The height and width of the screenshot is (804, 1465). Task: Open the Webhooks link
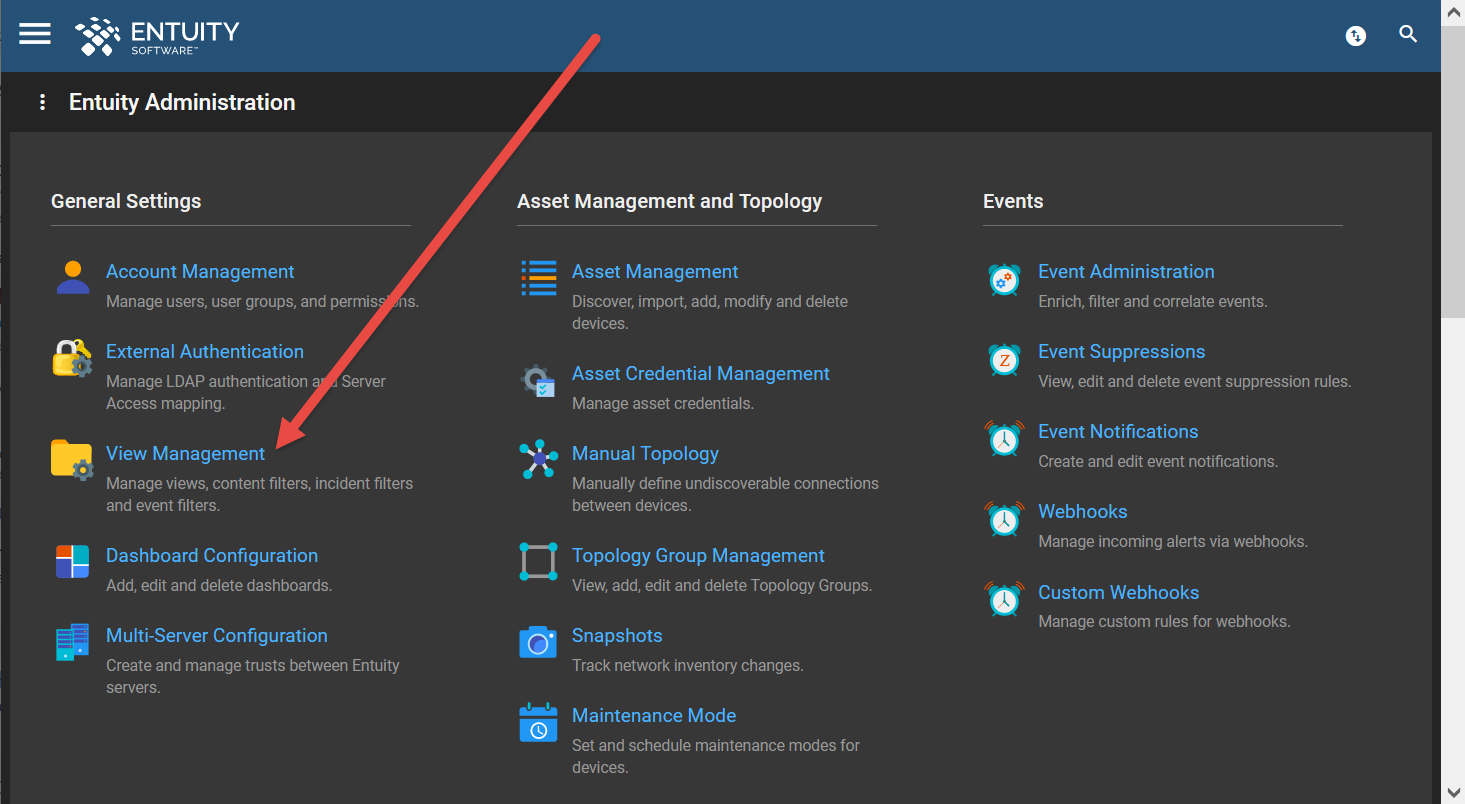pos(1083,512)
